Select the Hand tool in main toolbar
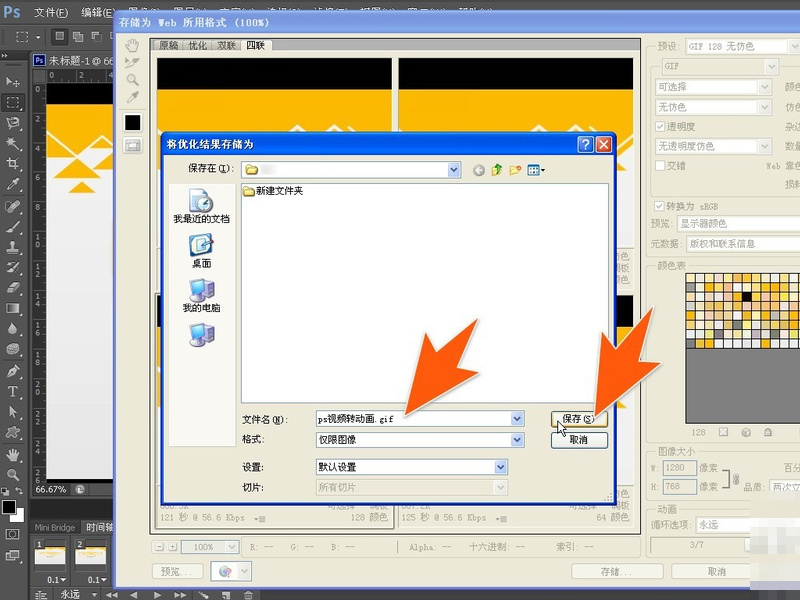The image size is (800, 600). [x=13, y=454]
